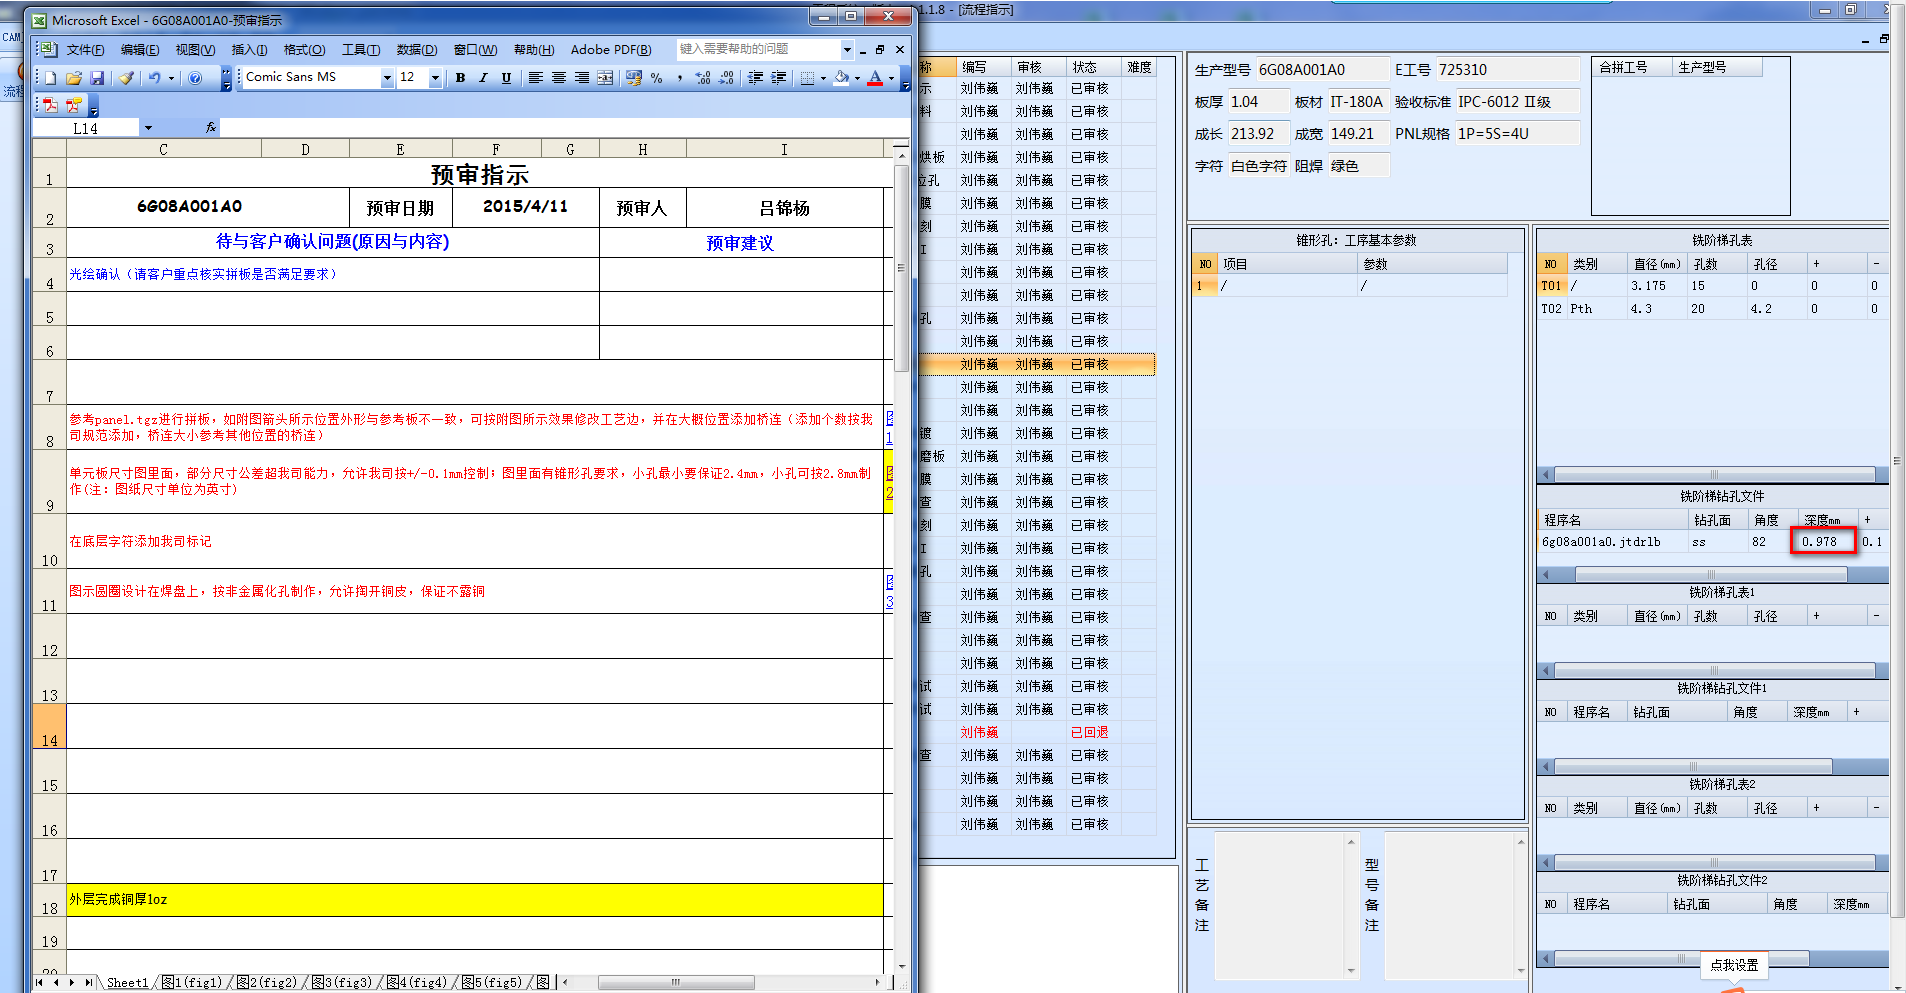Apply the fill color paint bucket
The image size is (1906, 993).
[842, 78]
